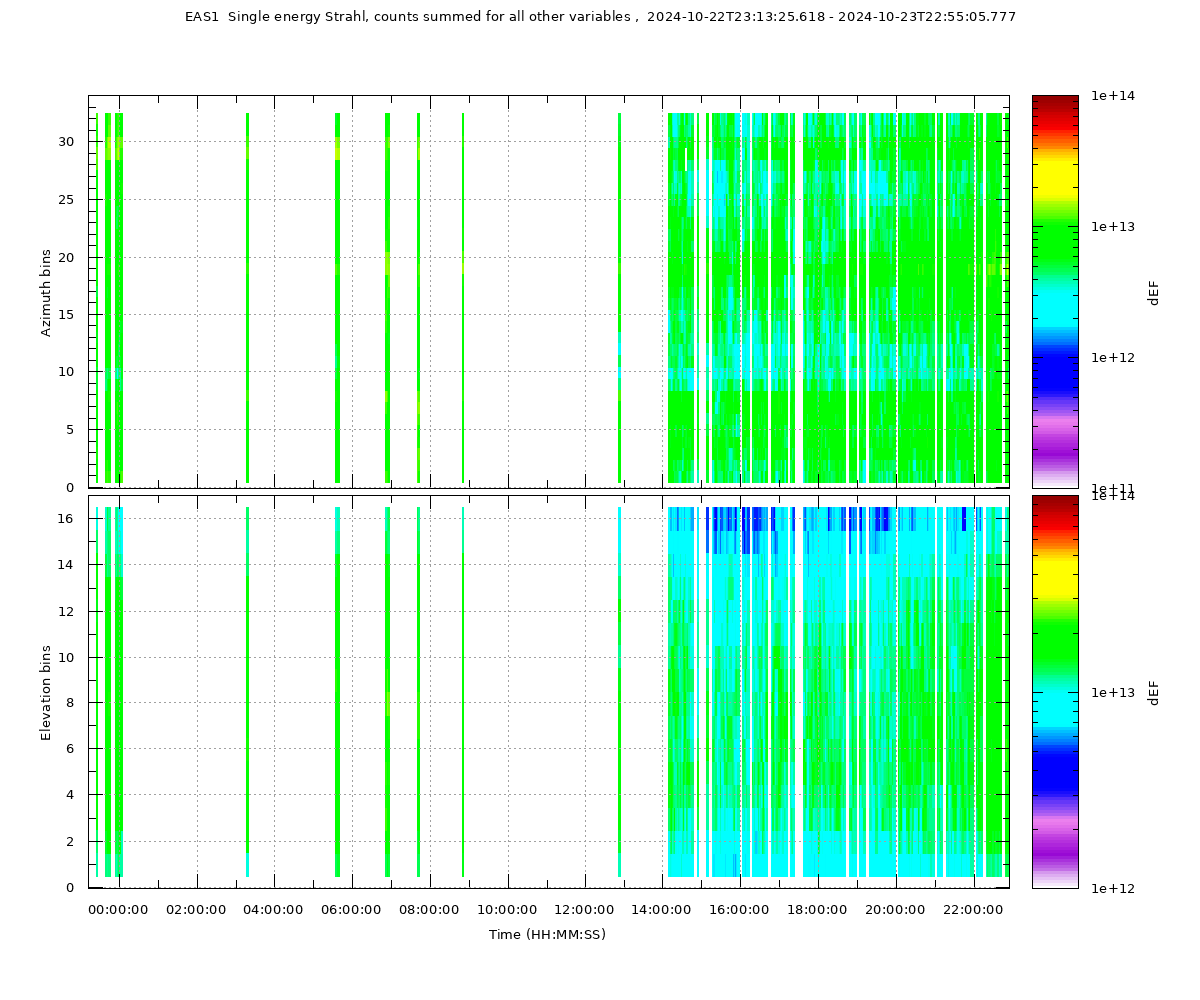This screenshot has width=1200, height=1000.
Task: Click the '1e+13' label on upper colorbar
Action: pos(1113,226)
